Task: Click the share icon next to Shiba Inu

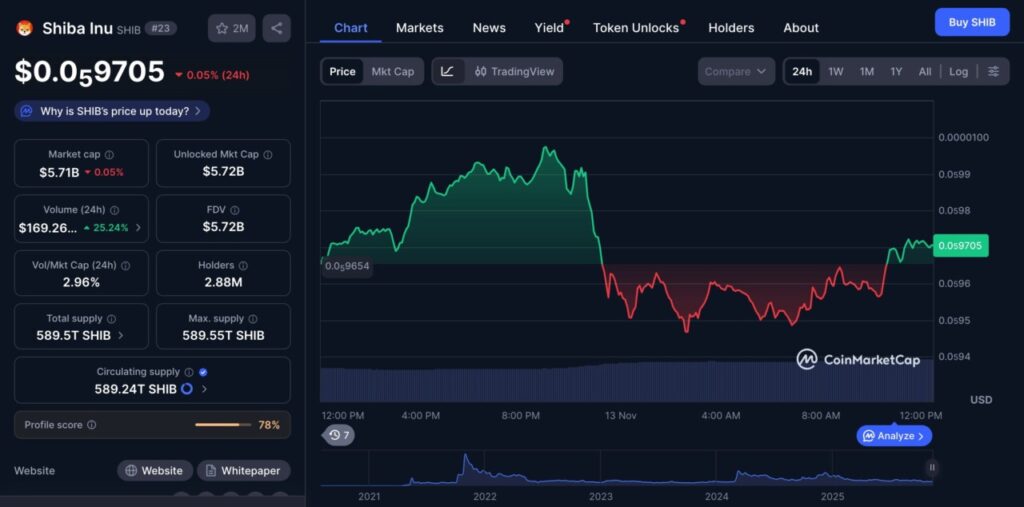Action: pos(276,28)
